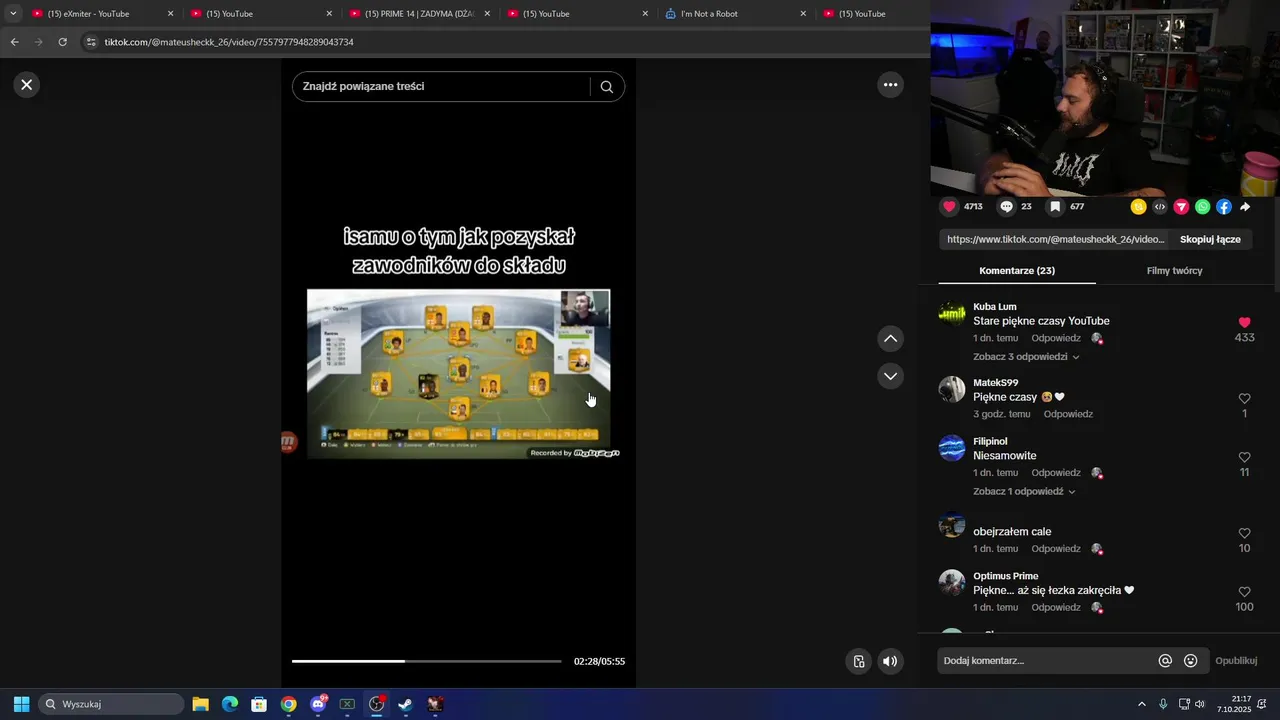Image resolution: width=1280 pixels, height=720 pixels.
Task: Show hidden system tray icons chevron
Action: 1142,704
